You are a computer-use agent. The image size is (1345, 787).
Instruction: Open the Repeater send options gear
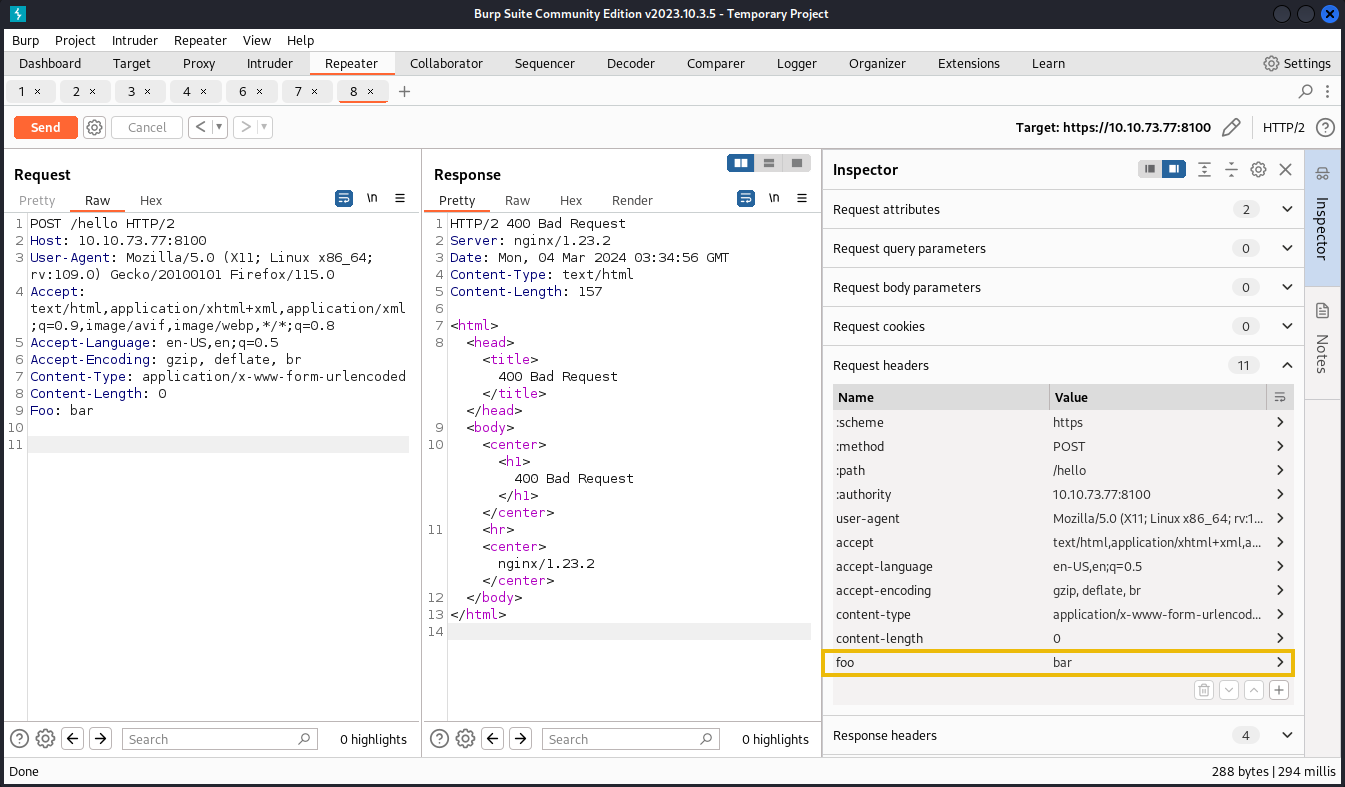click(x=95, y=127)
